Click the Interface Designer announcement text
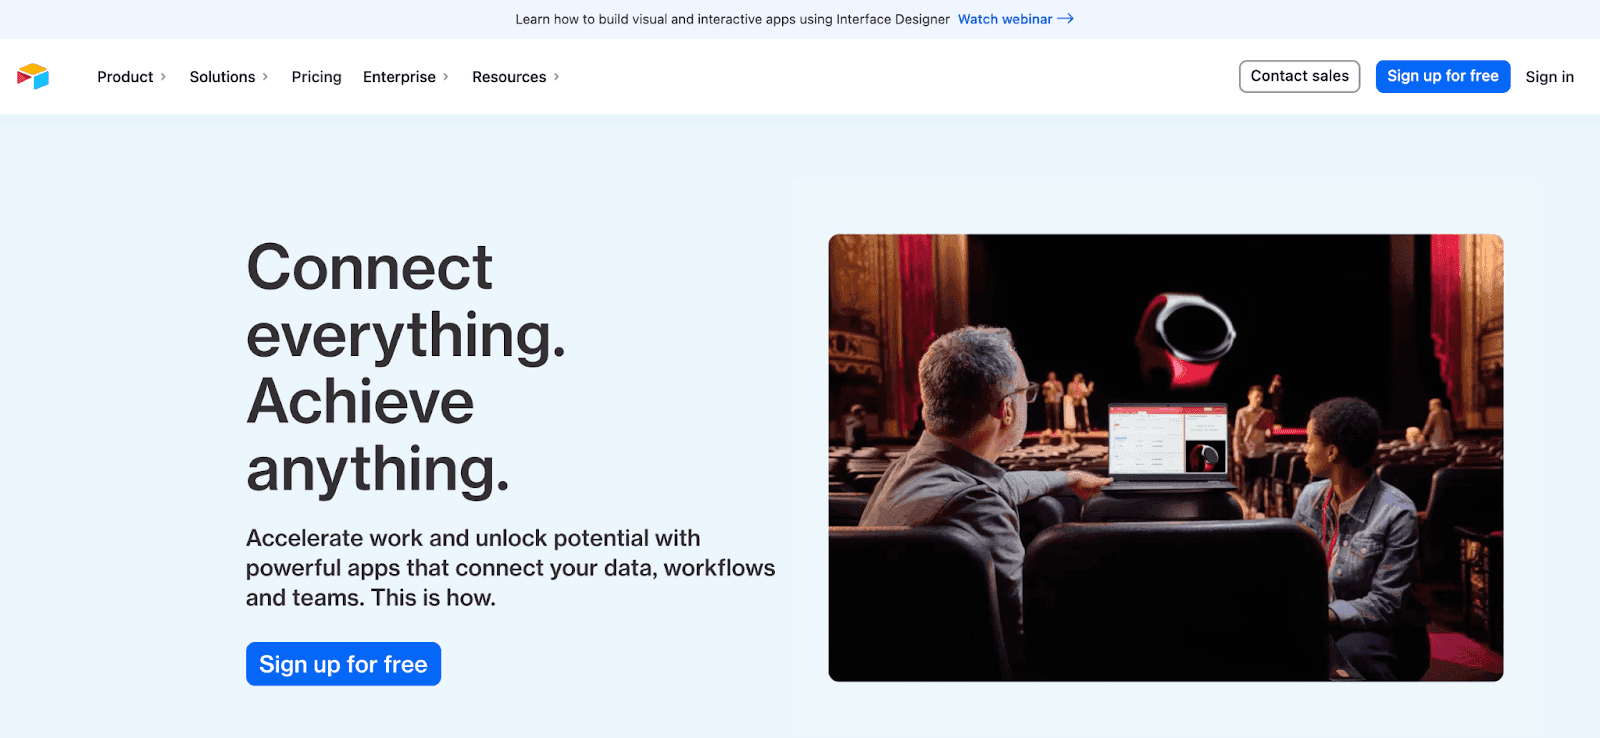Image resolution: width=1600 pixels, height=738 pixels. click(732, 19)
